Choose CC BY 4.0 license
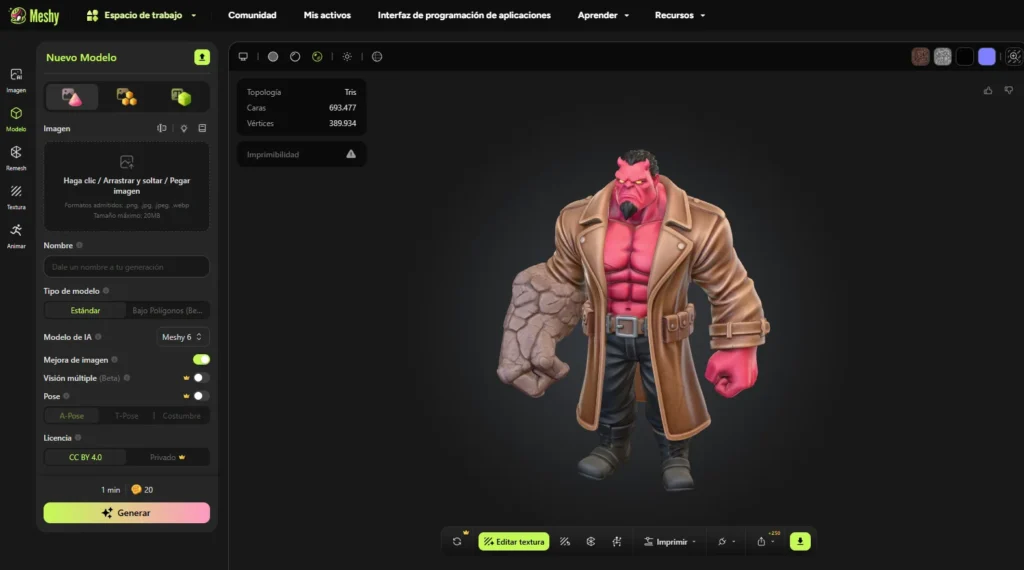This screenshot has height=570, width=1024. click(86, 458)
